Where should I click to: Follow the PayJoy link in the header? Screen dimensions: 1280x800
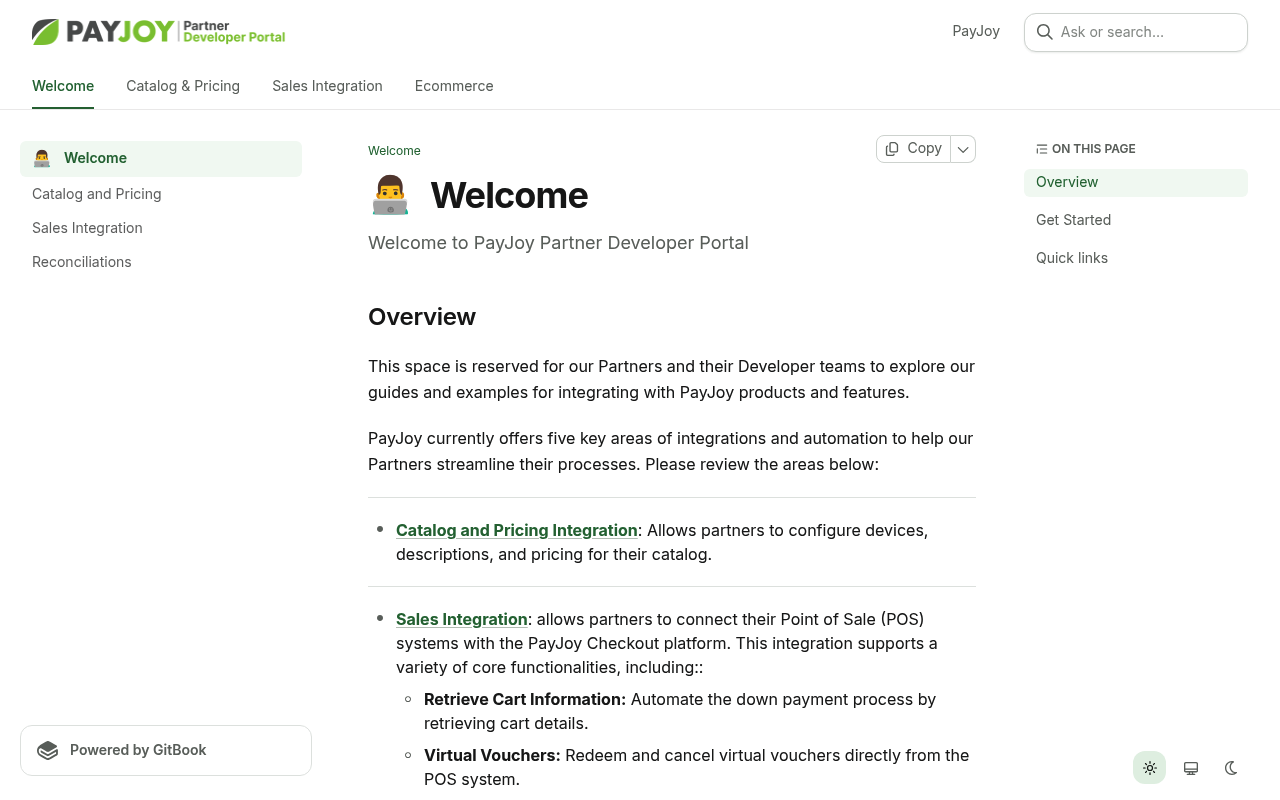tap(976, 31)
